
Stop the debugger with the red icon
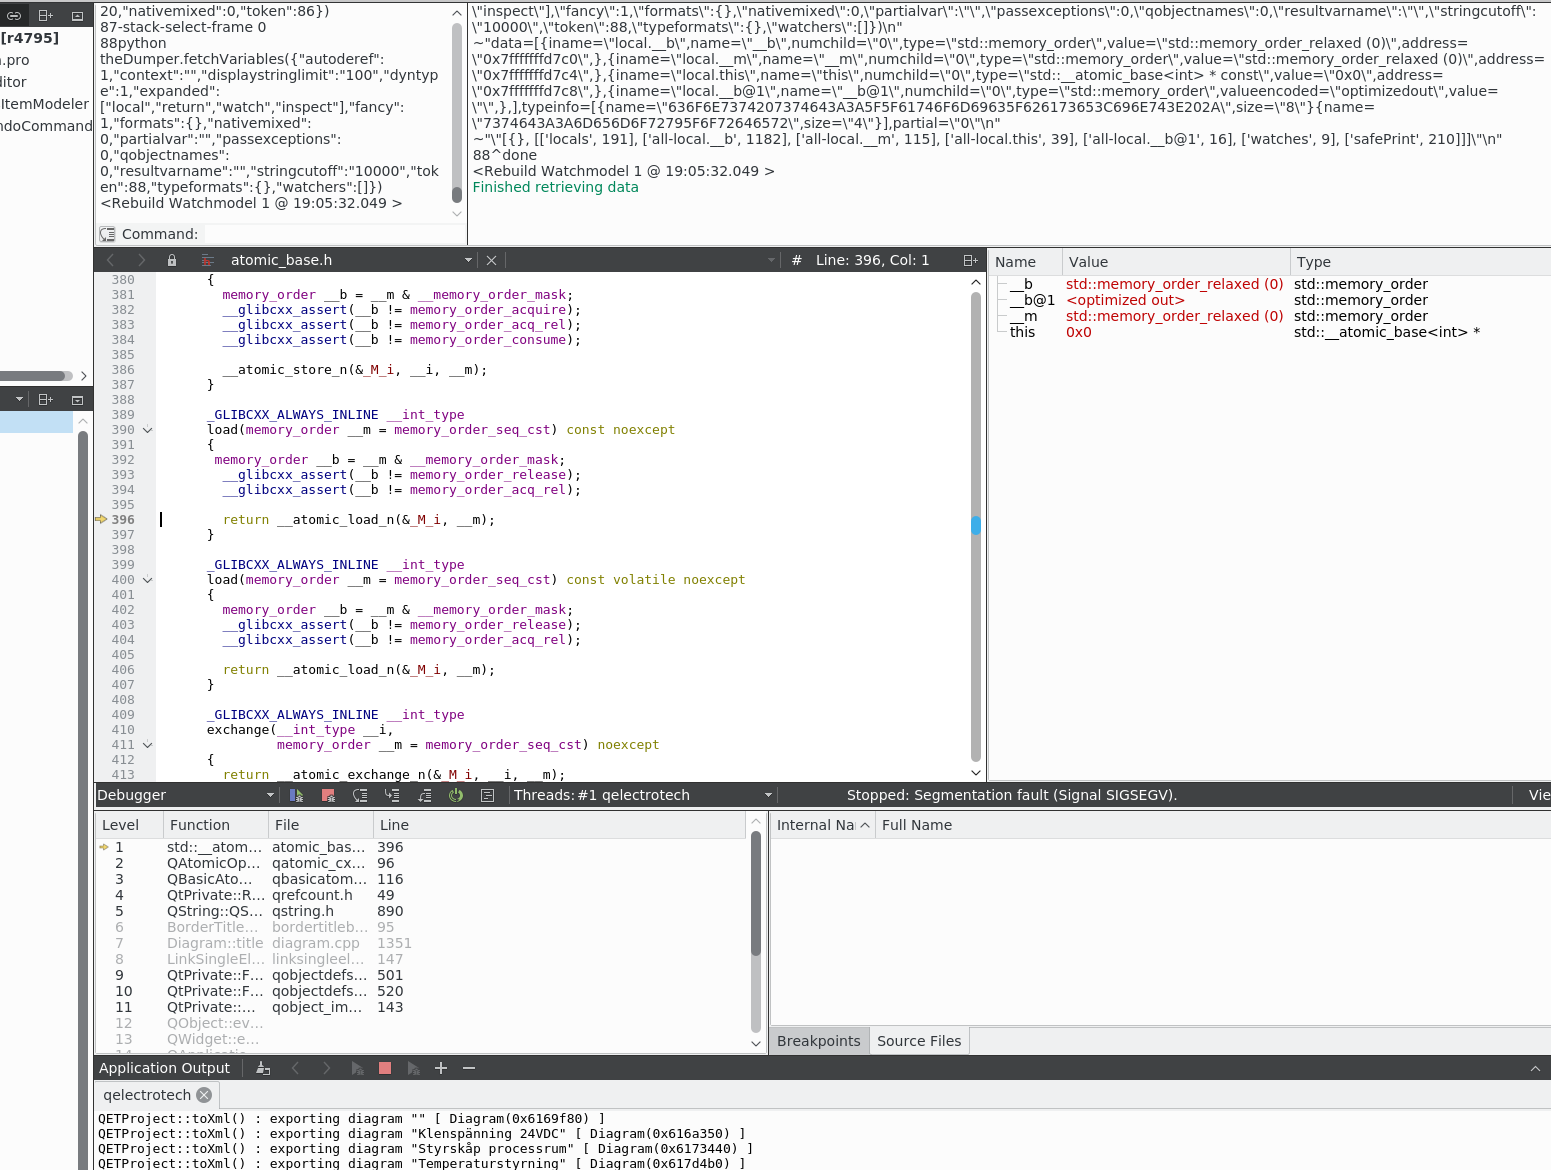point(328,795)
